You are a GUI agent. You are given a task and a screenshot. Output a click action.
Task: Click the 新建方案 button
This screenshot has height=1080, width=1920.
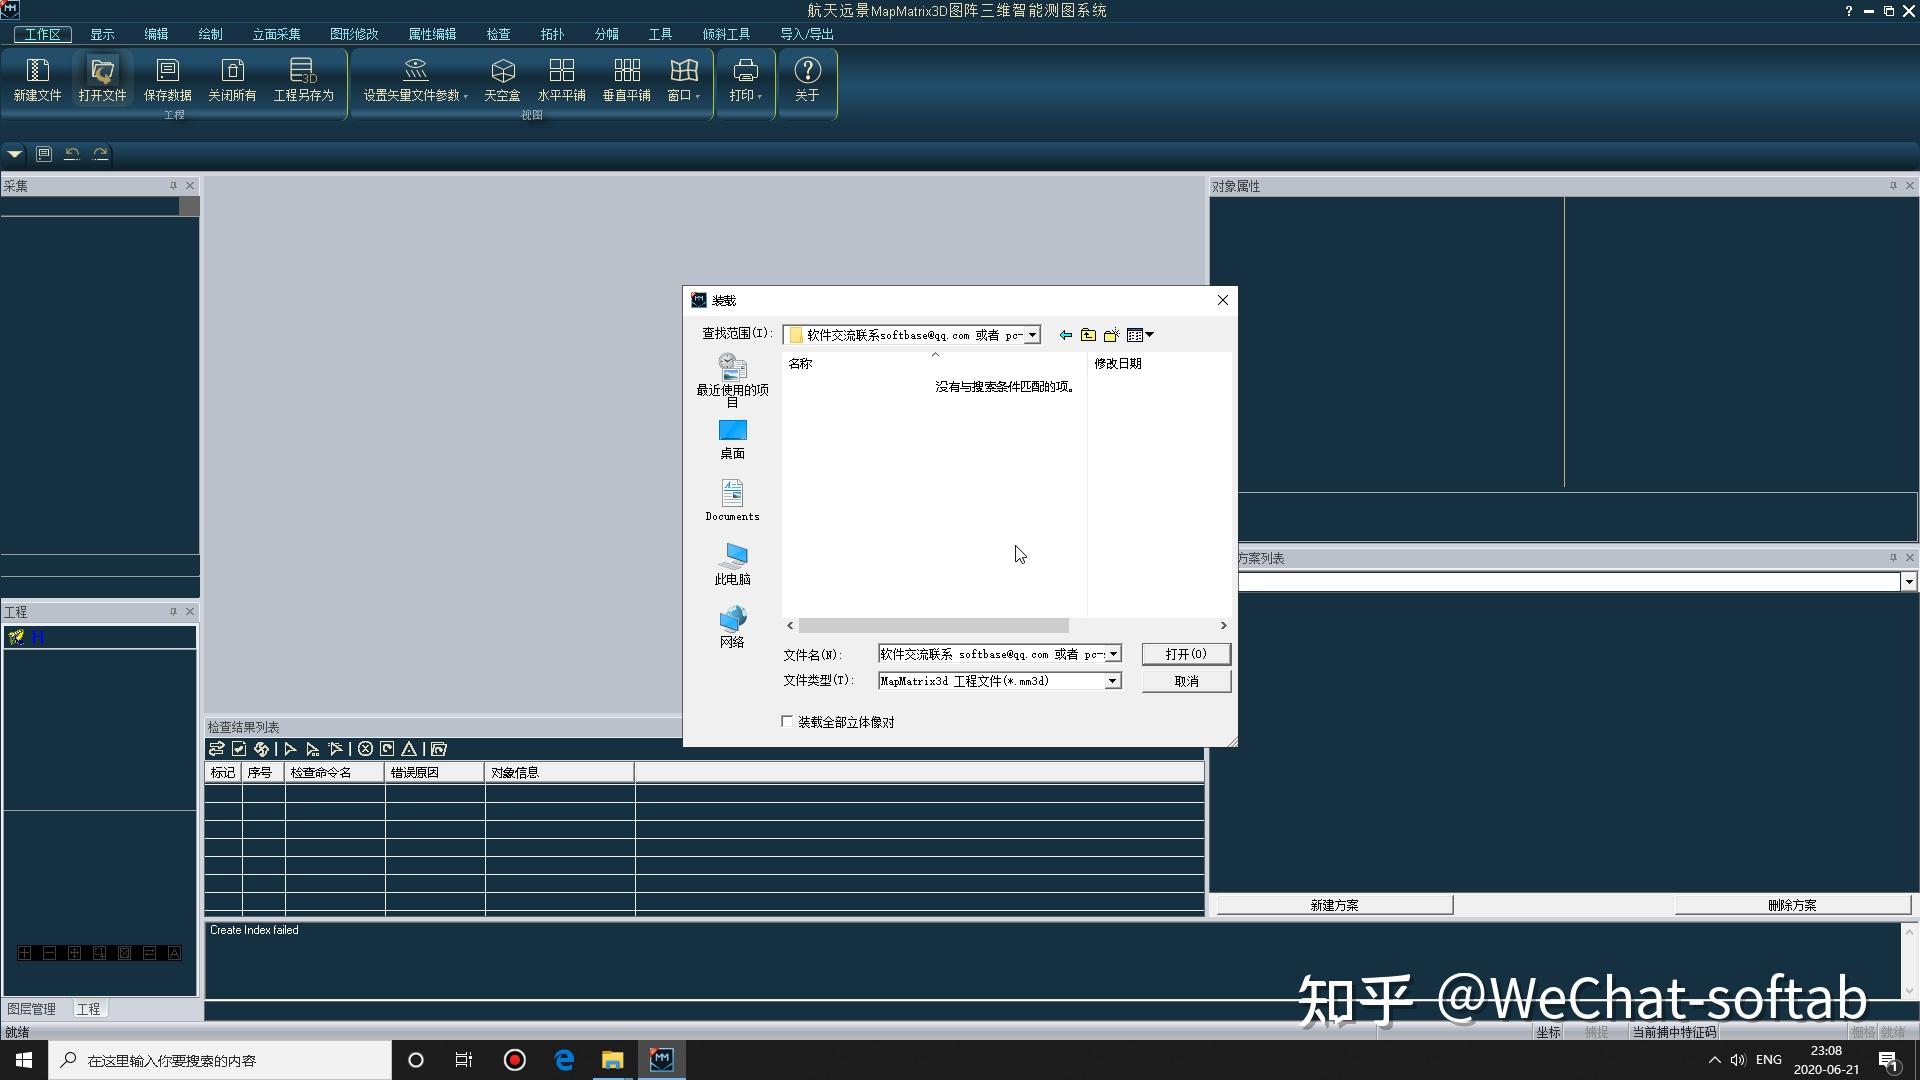pos(1334,905)
